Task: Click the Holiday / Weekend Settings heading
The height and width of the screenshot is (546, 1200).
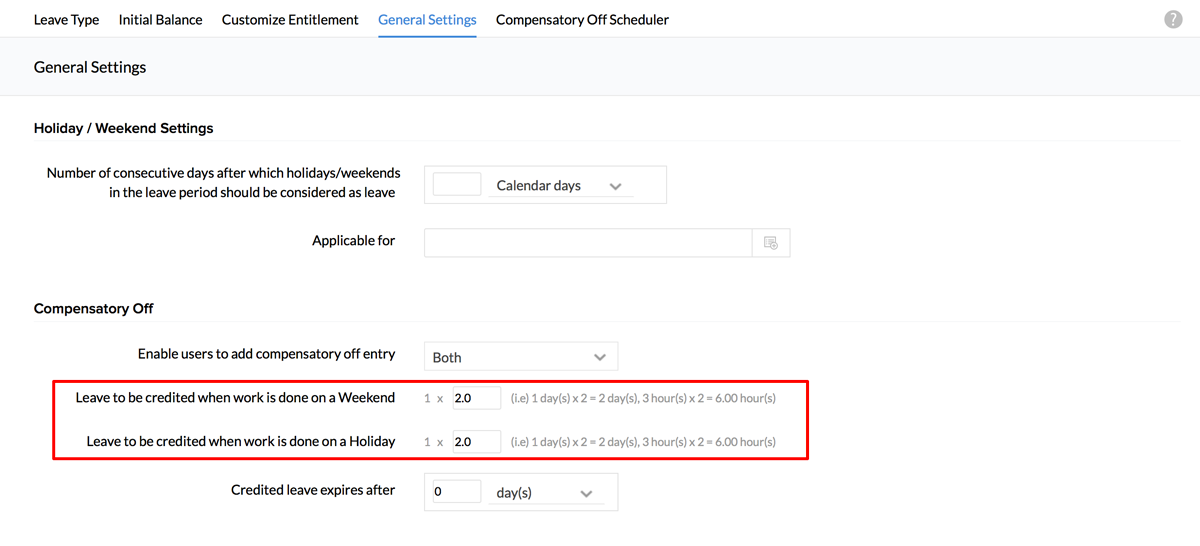Action: click(123, 128)
